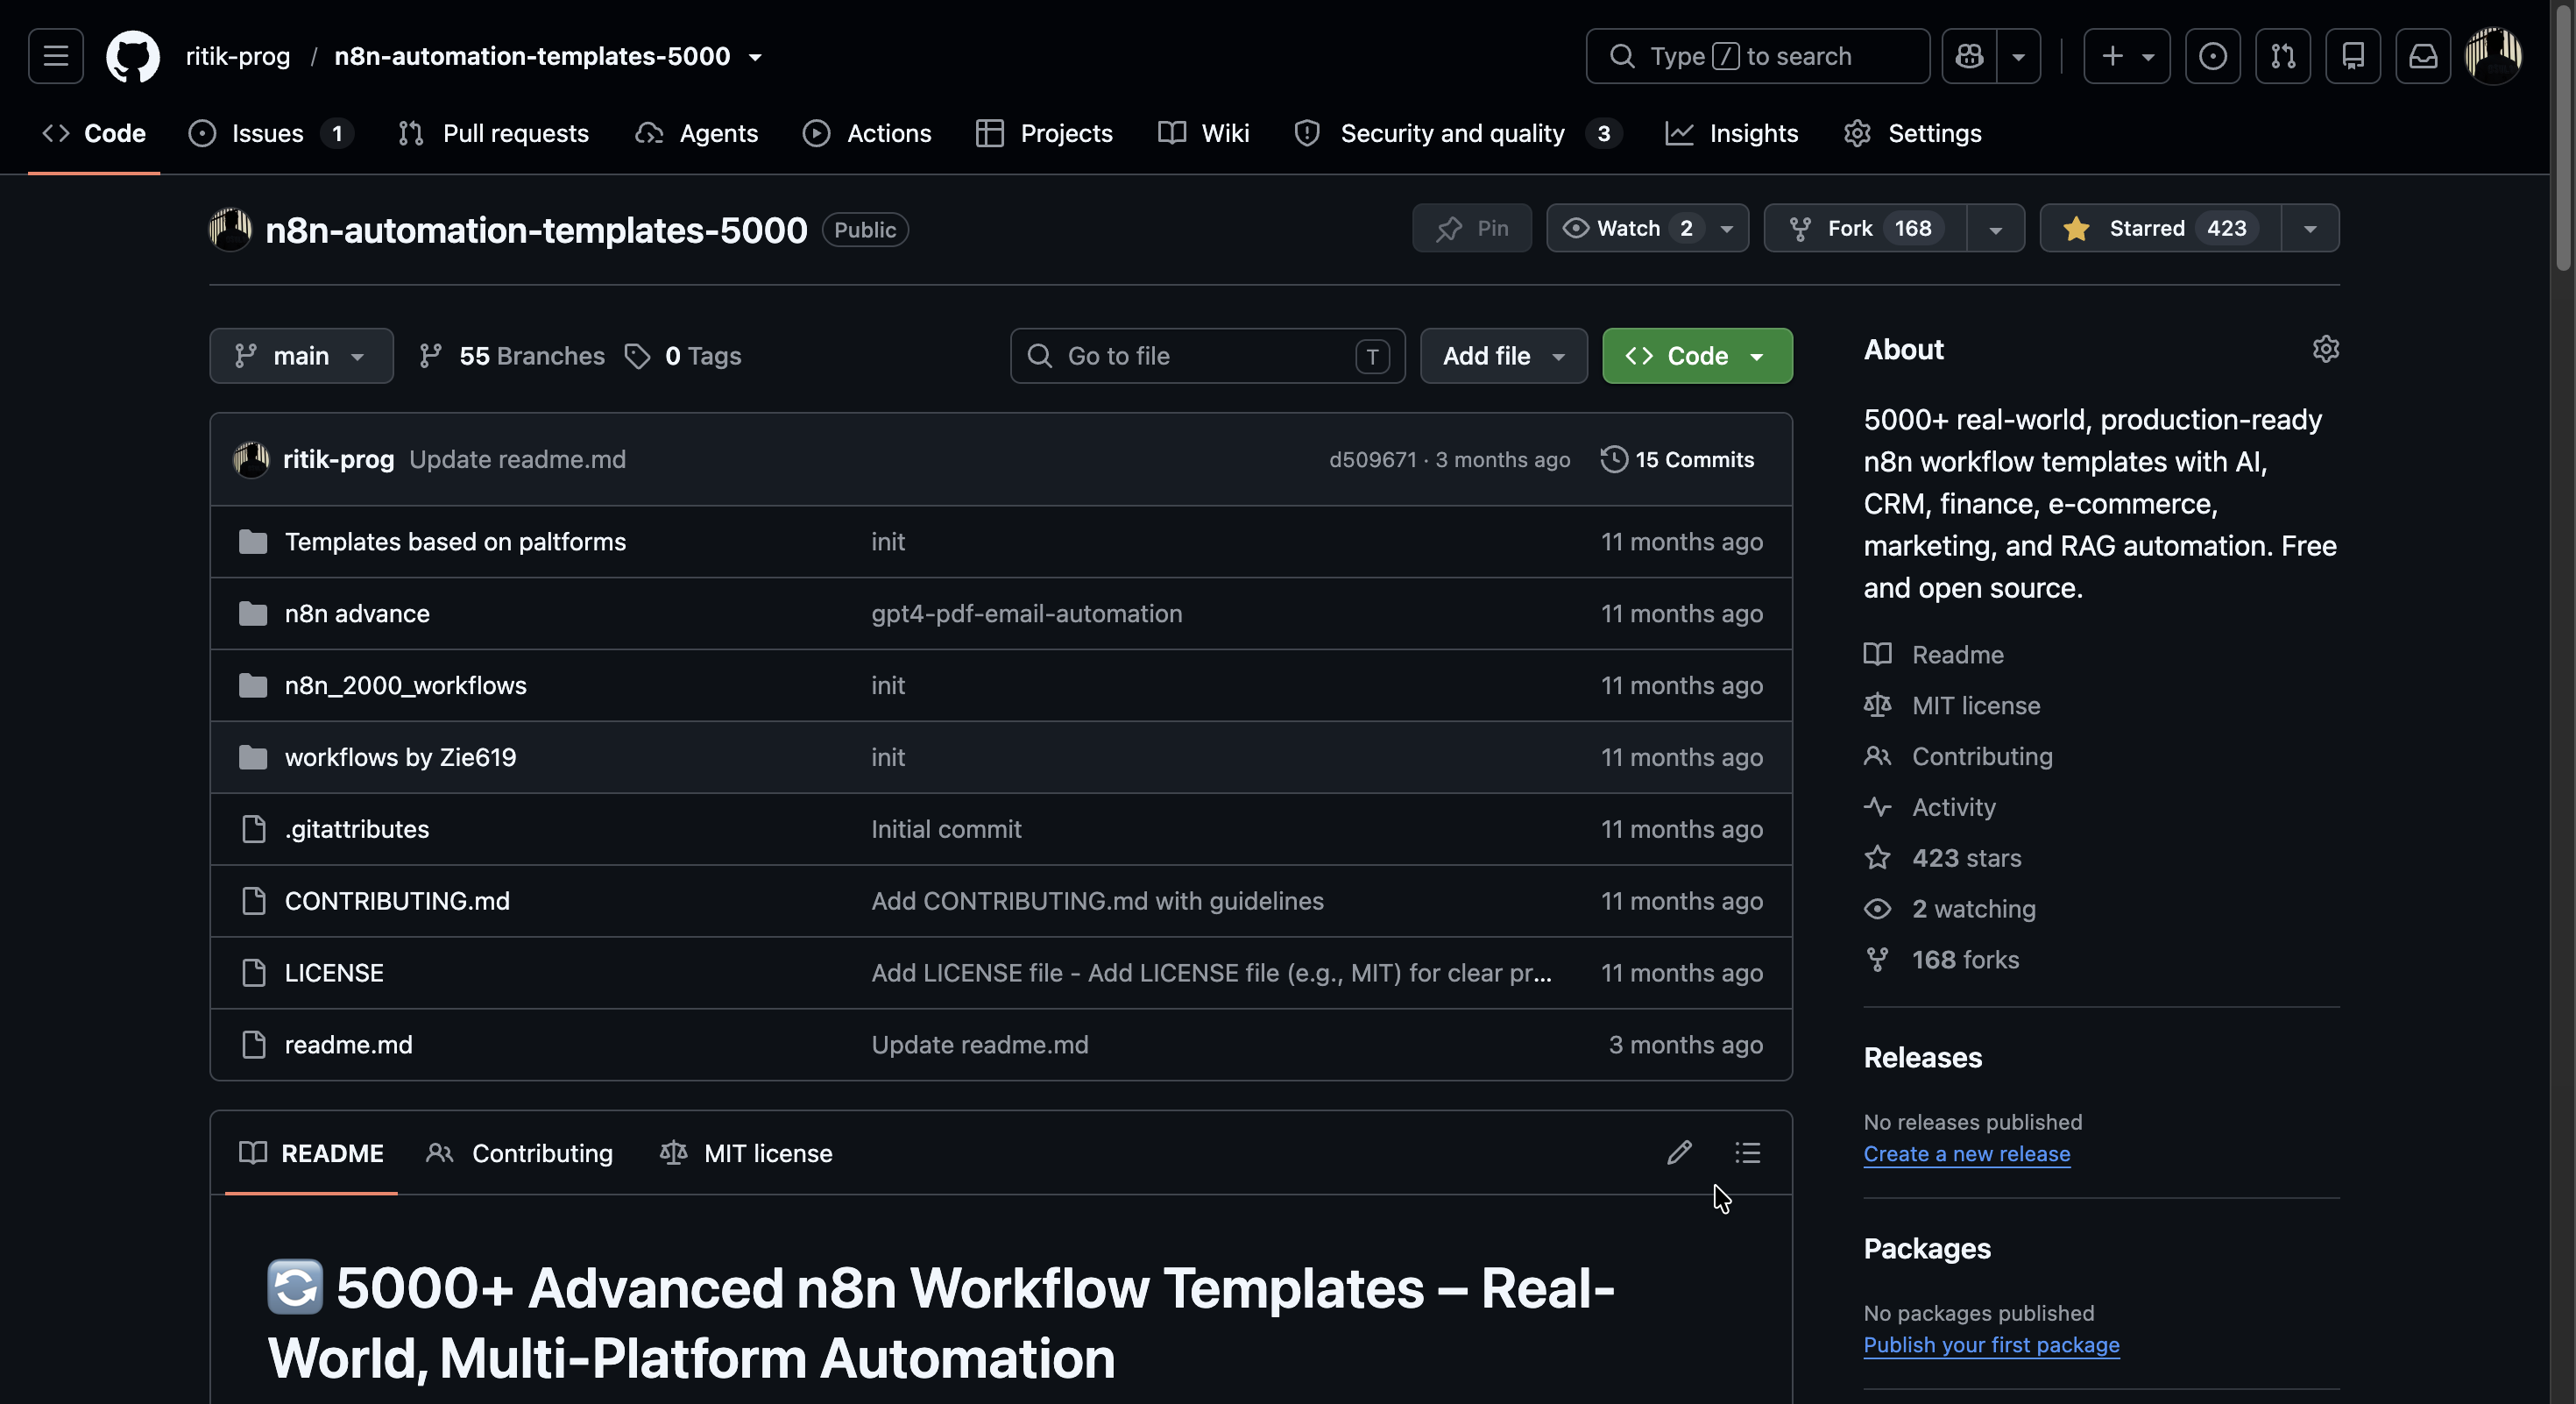Open gpt4-pdf-email-automation commit message
Image resolution: width=2576 pixels, height=1404 pixels.
pyautogui.click(x=1026, y=613)
